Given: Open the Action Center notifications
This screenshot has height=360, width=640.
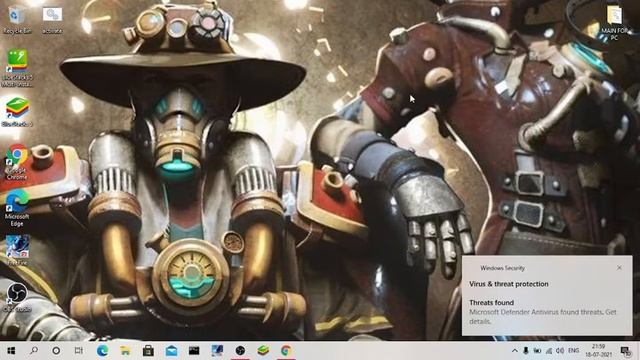Looking at the screenshot, I should point(625,351).
